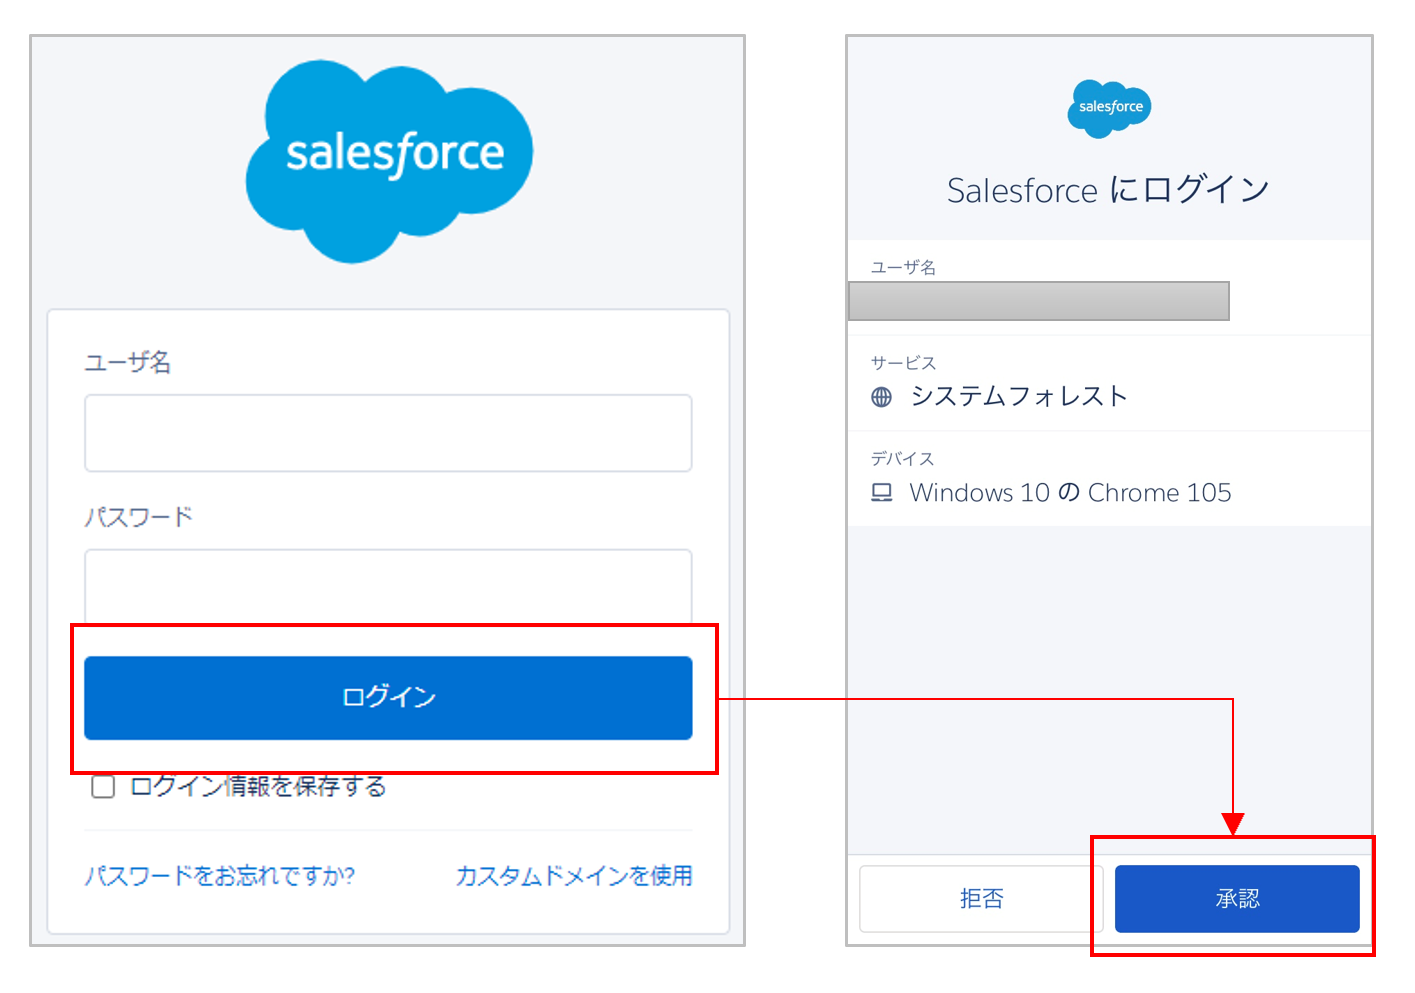Focus the ユーザ名 input field in login form
Image resolution: width=1415 pixels, height=993 pixels.
pyautogui.click(x=388, y=433)
